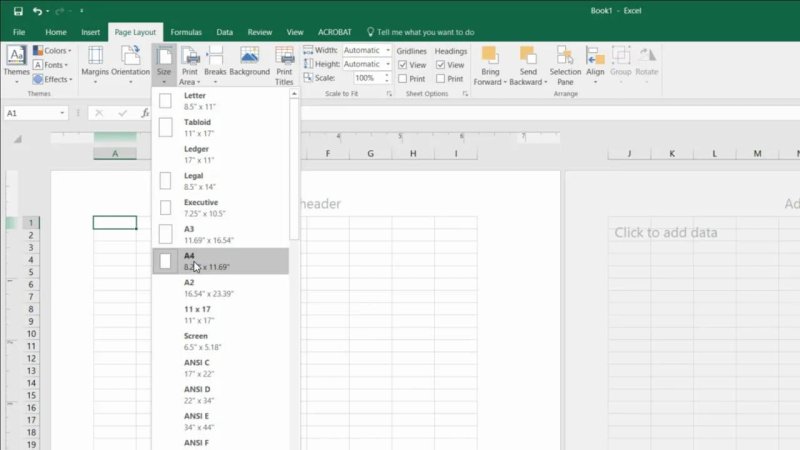
Task: Click the cancel X in the formula bar
Action: pos(99,113)
